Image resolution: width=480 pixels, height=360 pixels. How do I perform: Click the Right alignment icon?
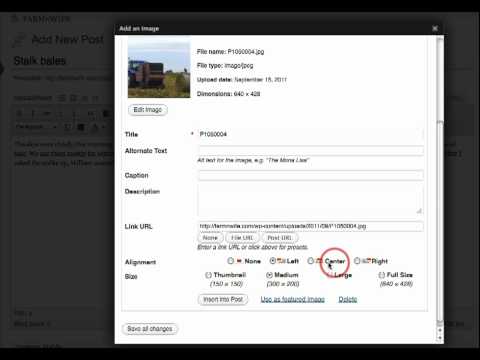tap(366, 261)
